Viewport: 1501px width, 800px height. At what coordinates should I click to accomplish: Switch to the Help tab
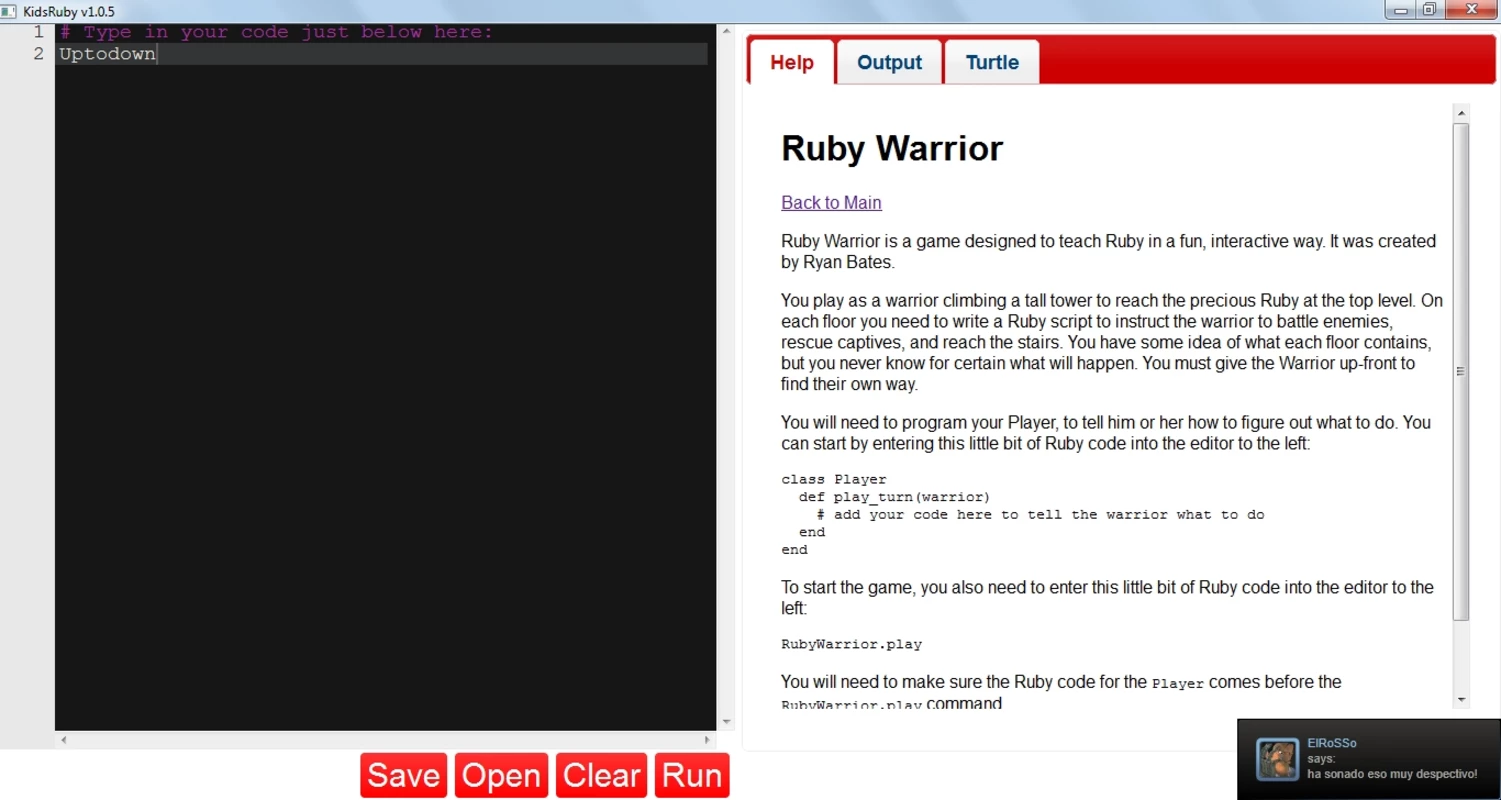tap(791, 62)
